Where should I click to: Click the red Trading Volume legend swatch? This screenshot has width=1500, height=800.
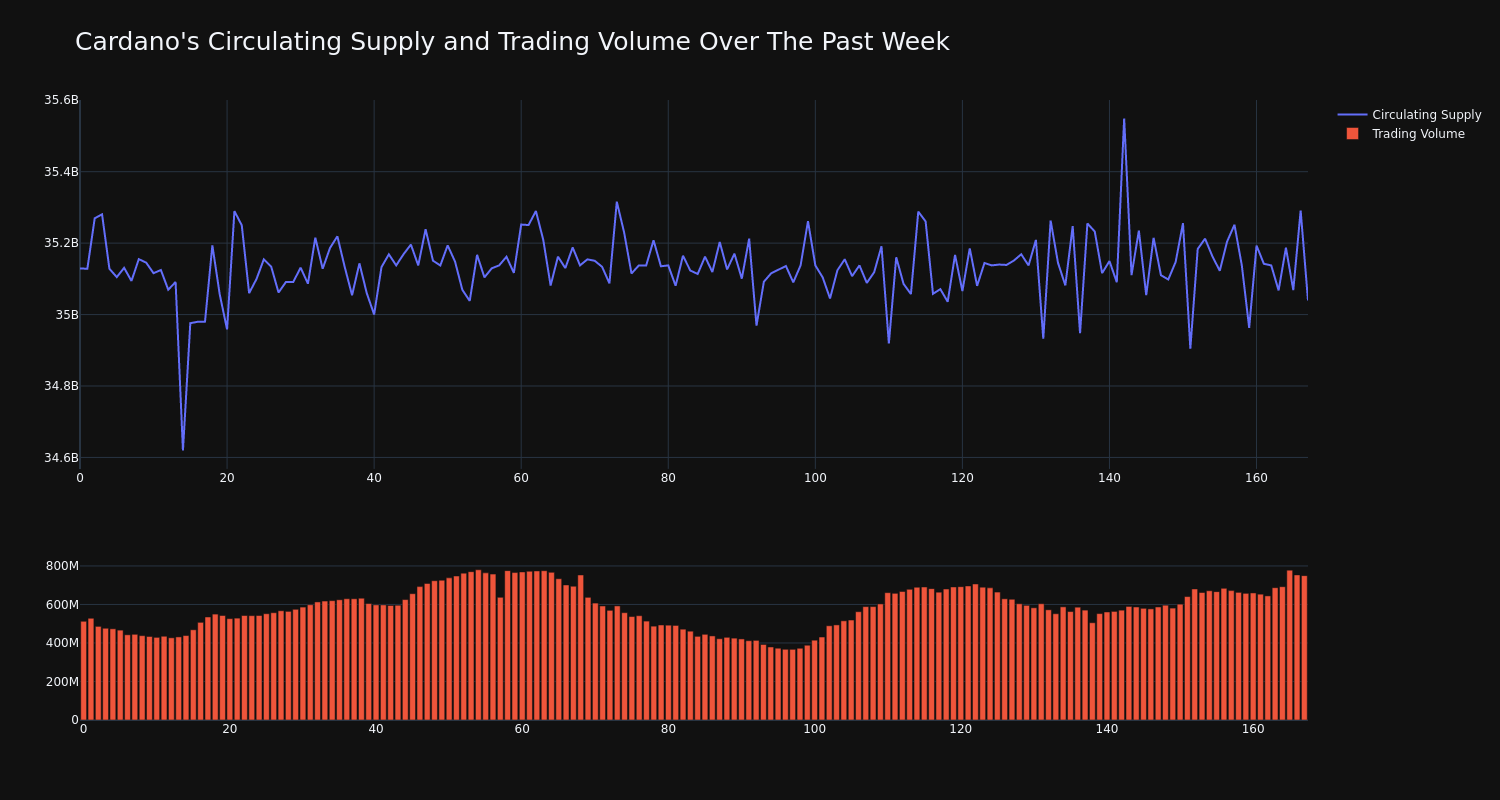(1352, 134)
